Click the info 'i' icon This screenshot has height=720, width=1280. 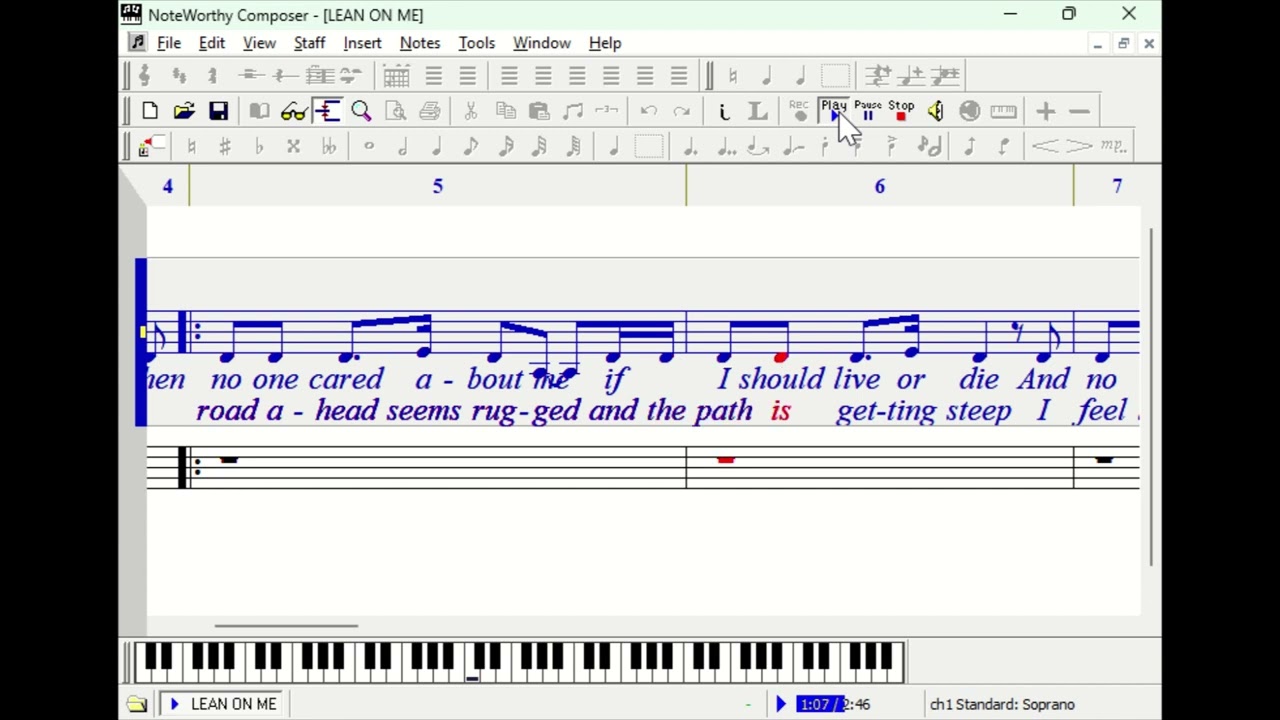click(724, 111)
